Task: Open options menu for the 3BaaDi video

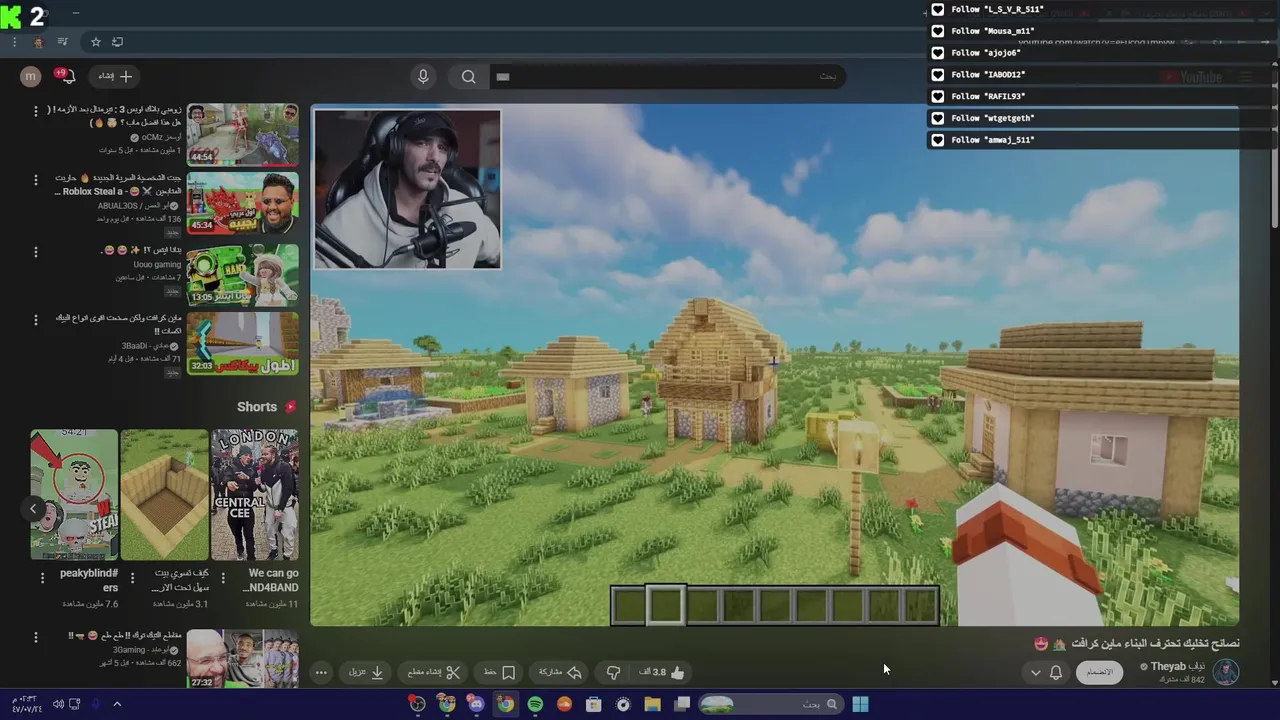Action: [x=36, y=320]
